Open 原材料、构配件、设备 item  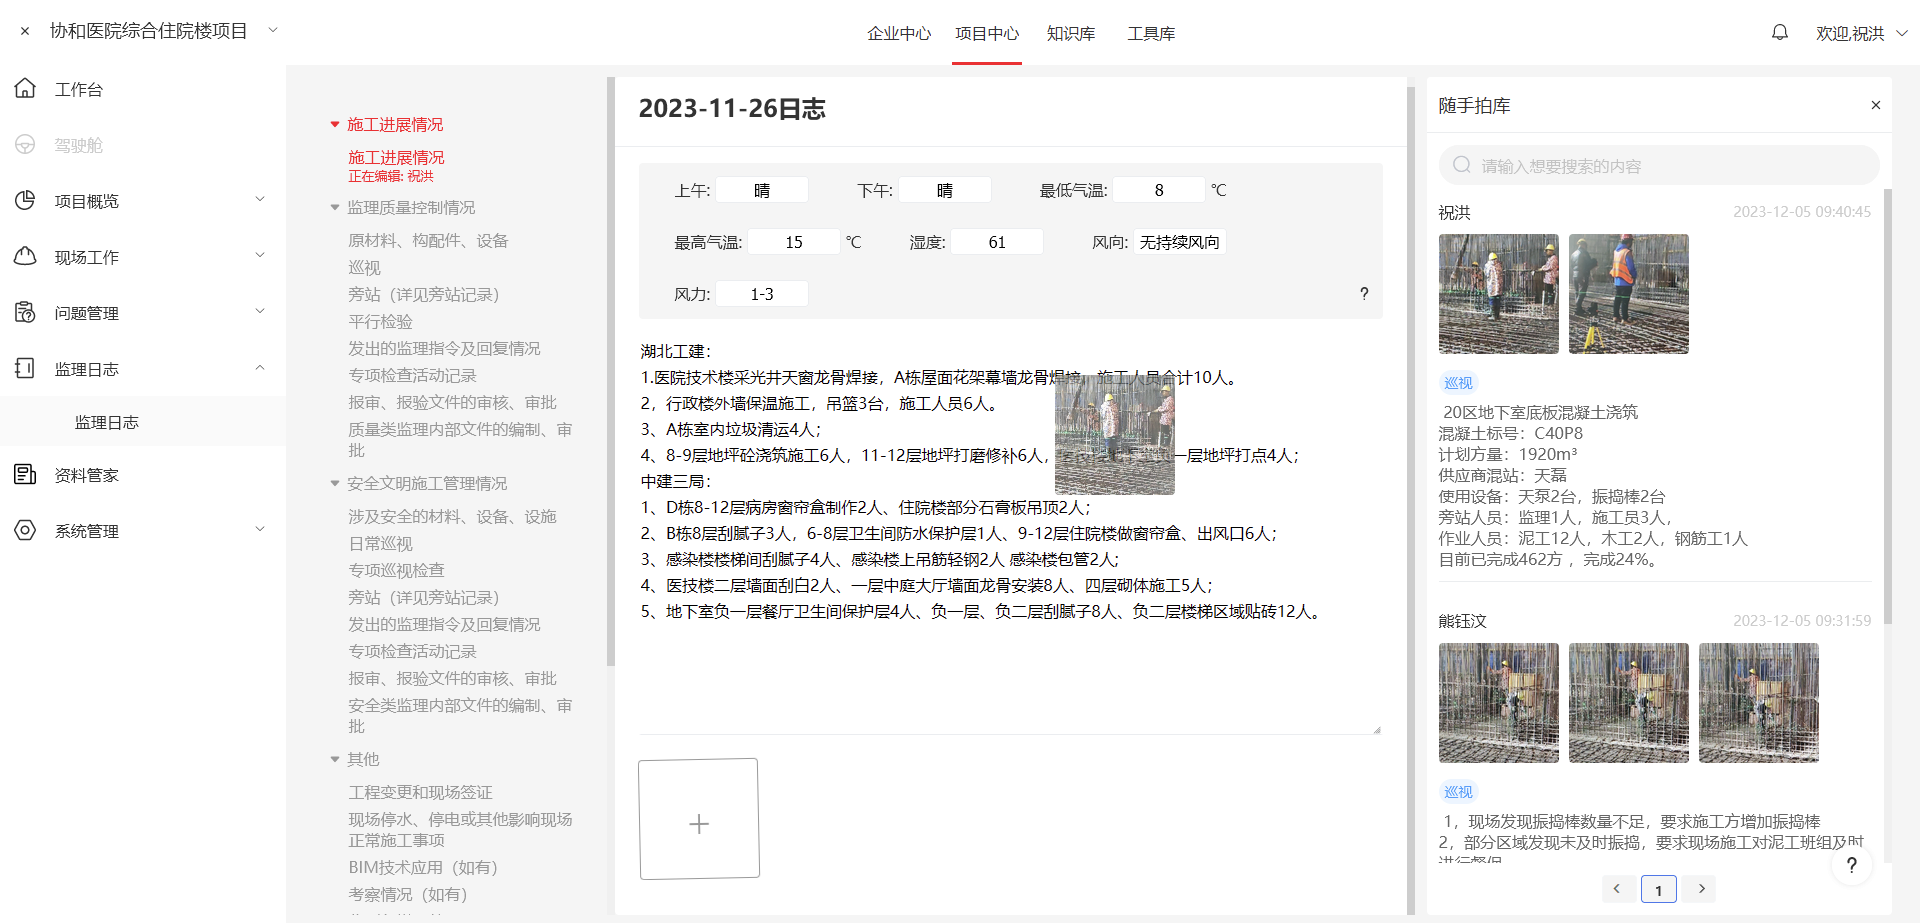click(428, 241)
